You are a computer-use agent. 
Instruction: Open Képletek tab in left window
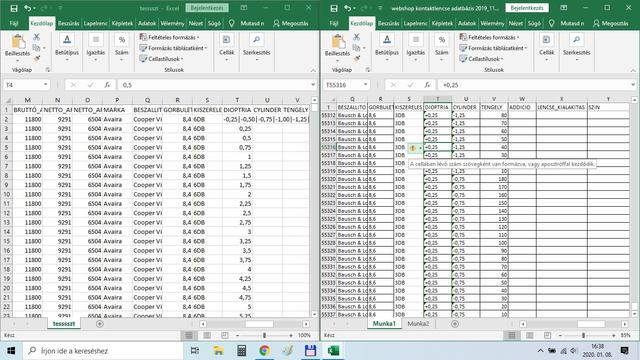point(122,24)
